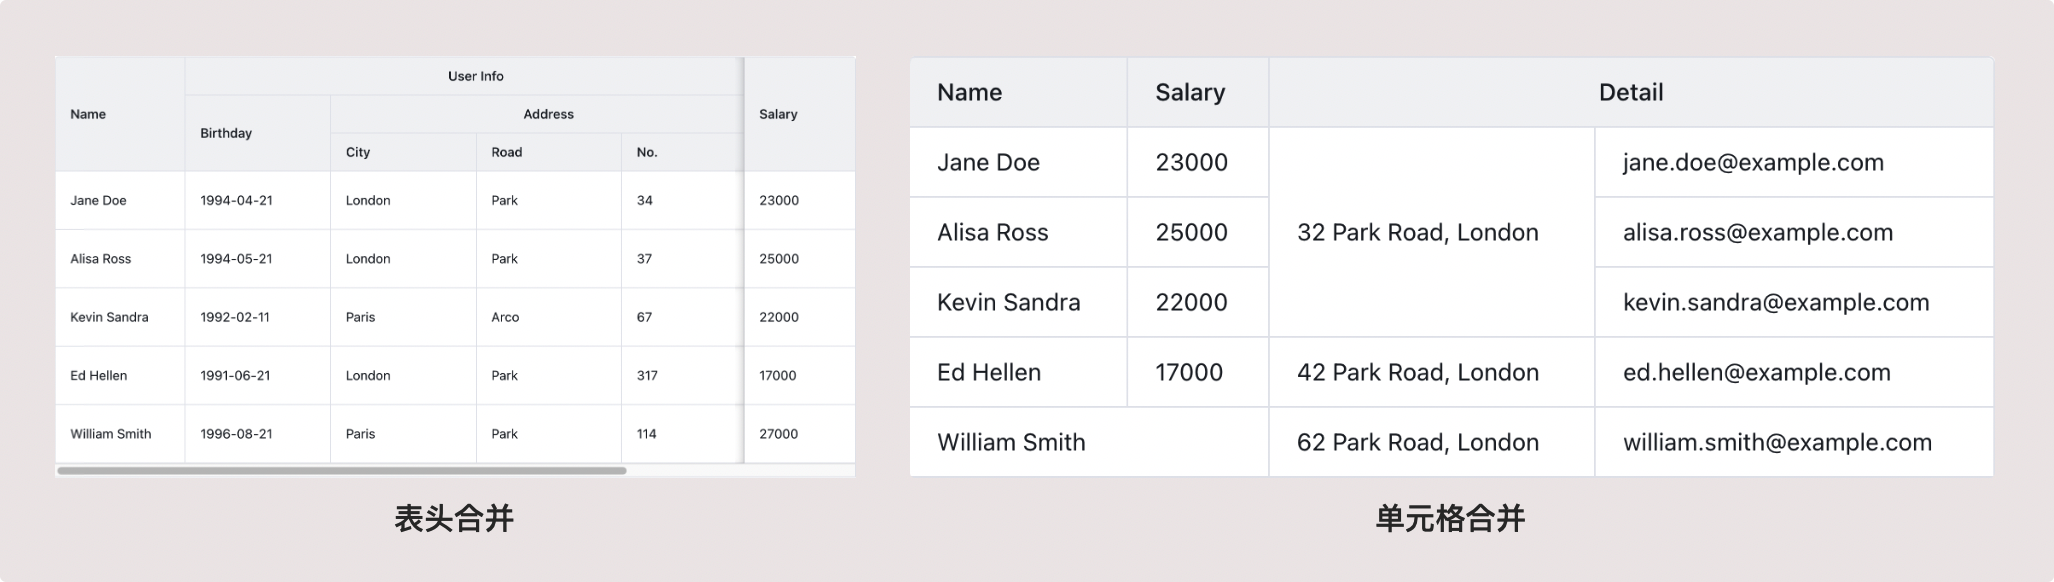Screen dimensions: 2054x582
Task: Click the 27000 salary cell
Action: point(778,434)
